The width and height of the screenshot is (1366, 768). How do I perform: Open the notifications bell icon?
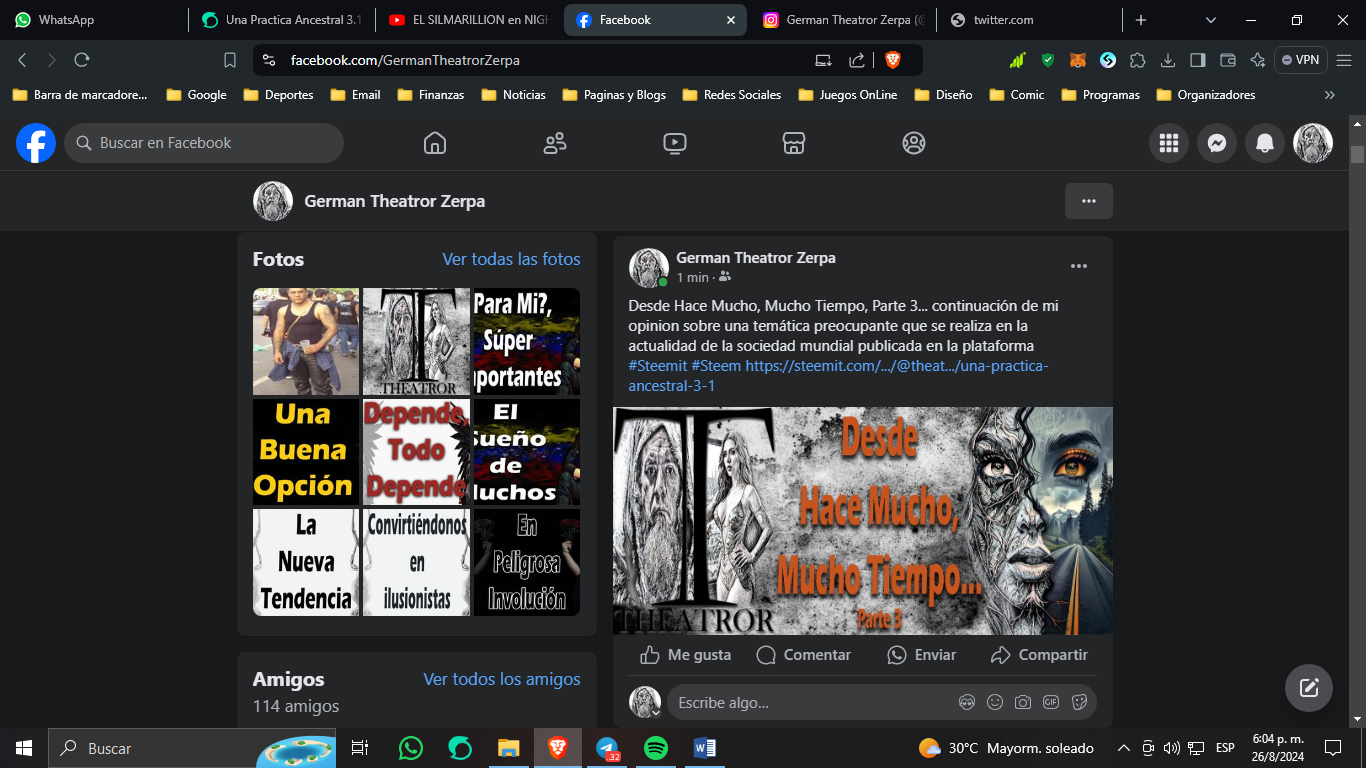click(x=1265, y=143)
